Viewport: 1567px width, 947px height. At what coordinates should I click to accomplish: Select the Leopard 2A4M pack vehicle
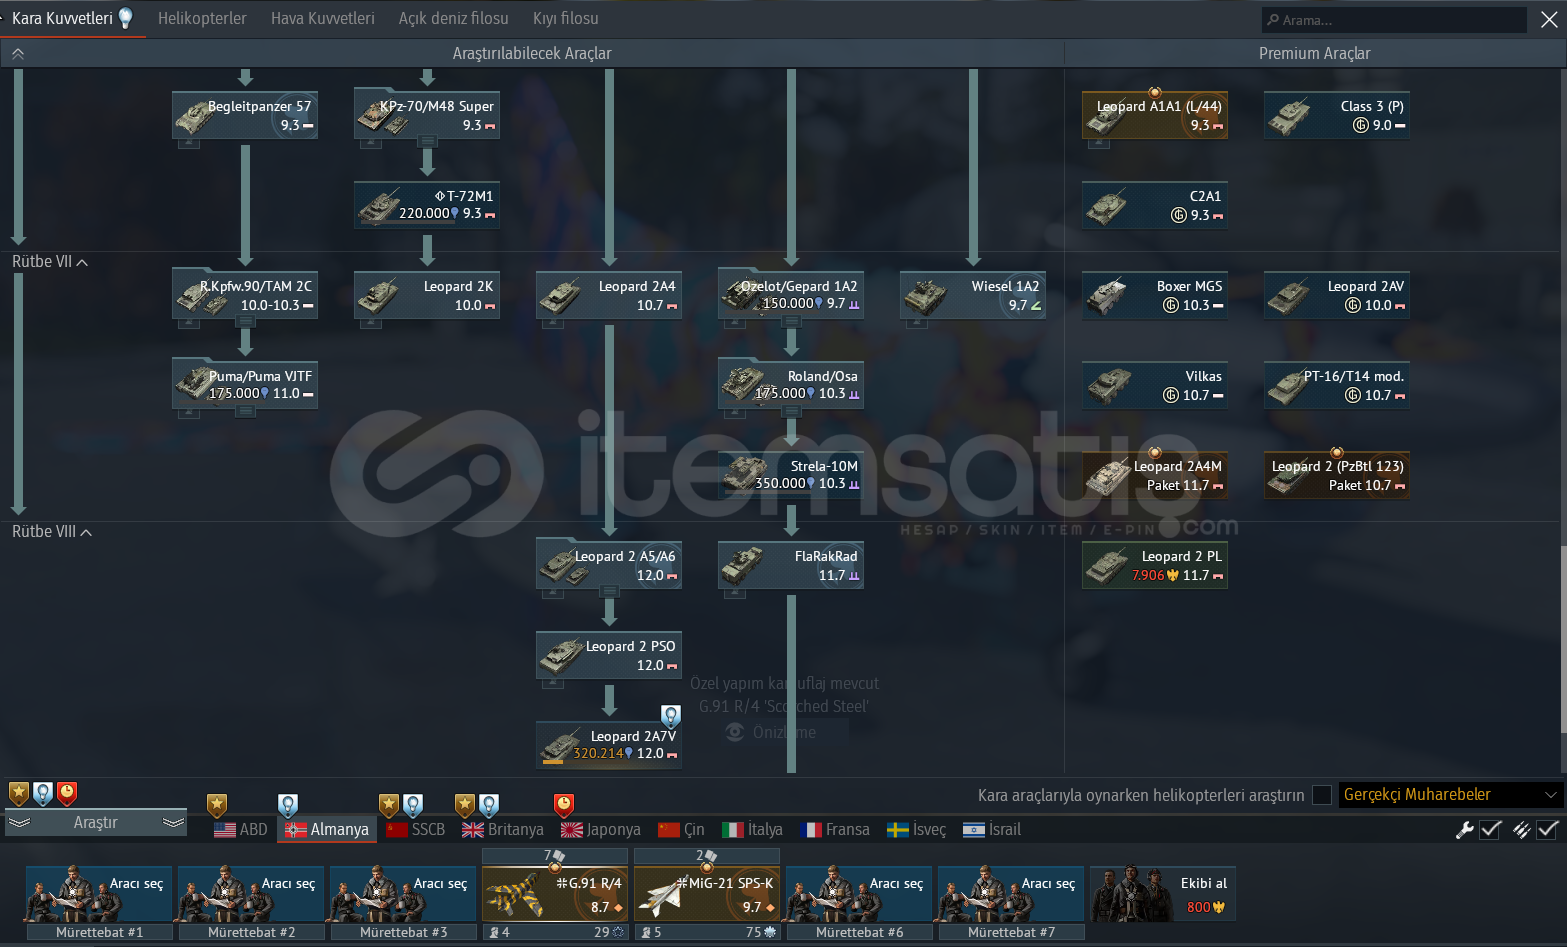click(1155, 475)
